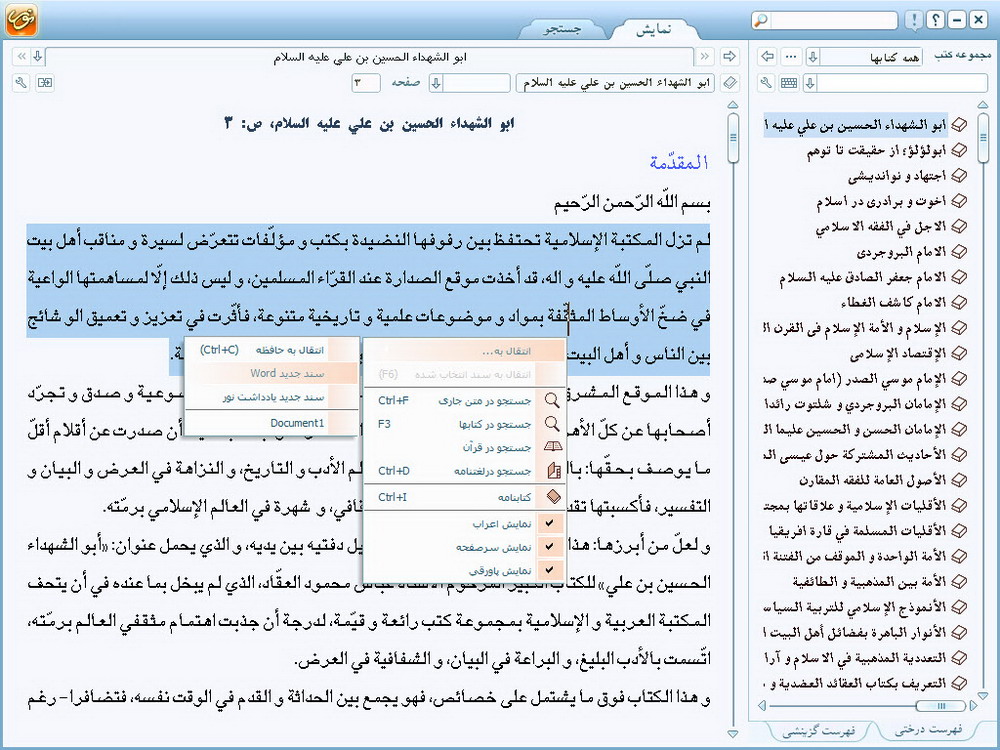1000x750 pixels.
Task: Open the فهرست گزینشی tab
Action: [x=819, y=730]
